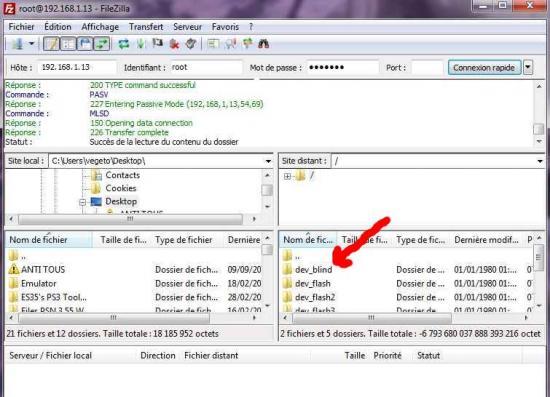This screenshot has height=397, width=550.
Task: Click the queue Priorité column header
Action: pyautogui.click(x=387, y=355)
